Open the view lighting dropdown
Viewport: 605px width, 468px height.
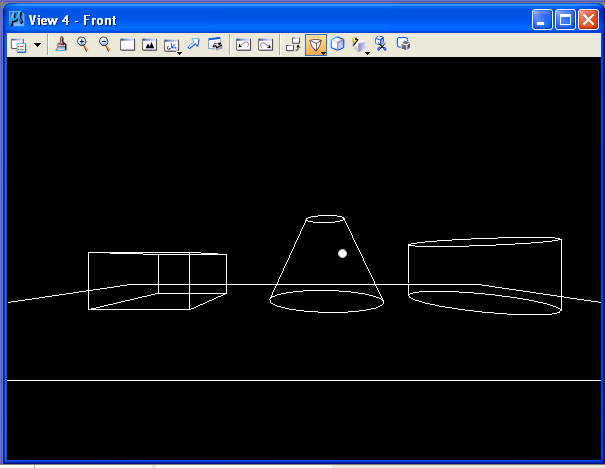[359, 45]
